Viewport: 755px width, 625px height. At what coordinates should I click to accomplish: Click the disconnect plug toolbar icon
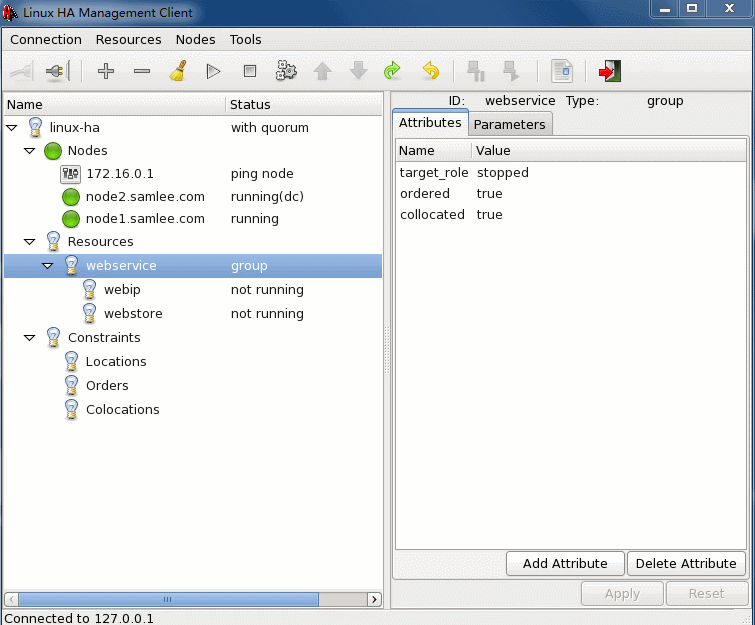58,72
